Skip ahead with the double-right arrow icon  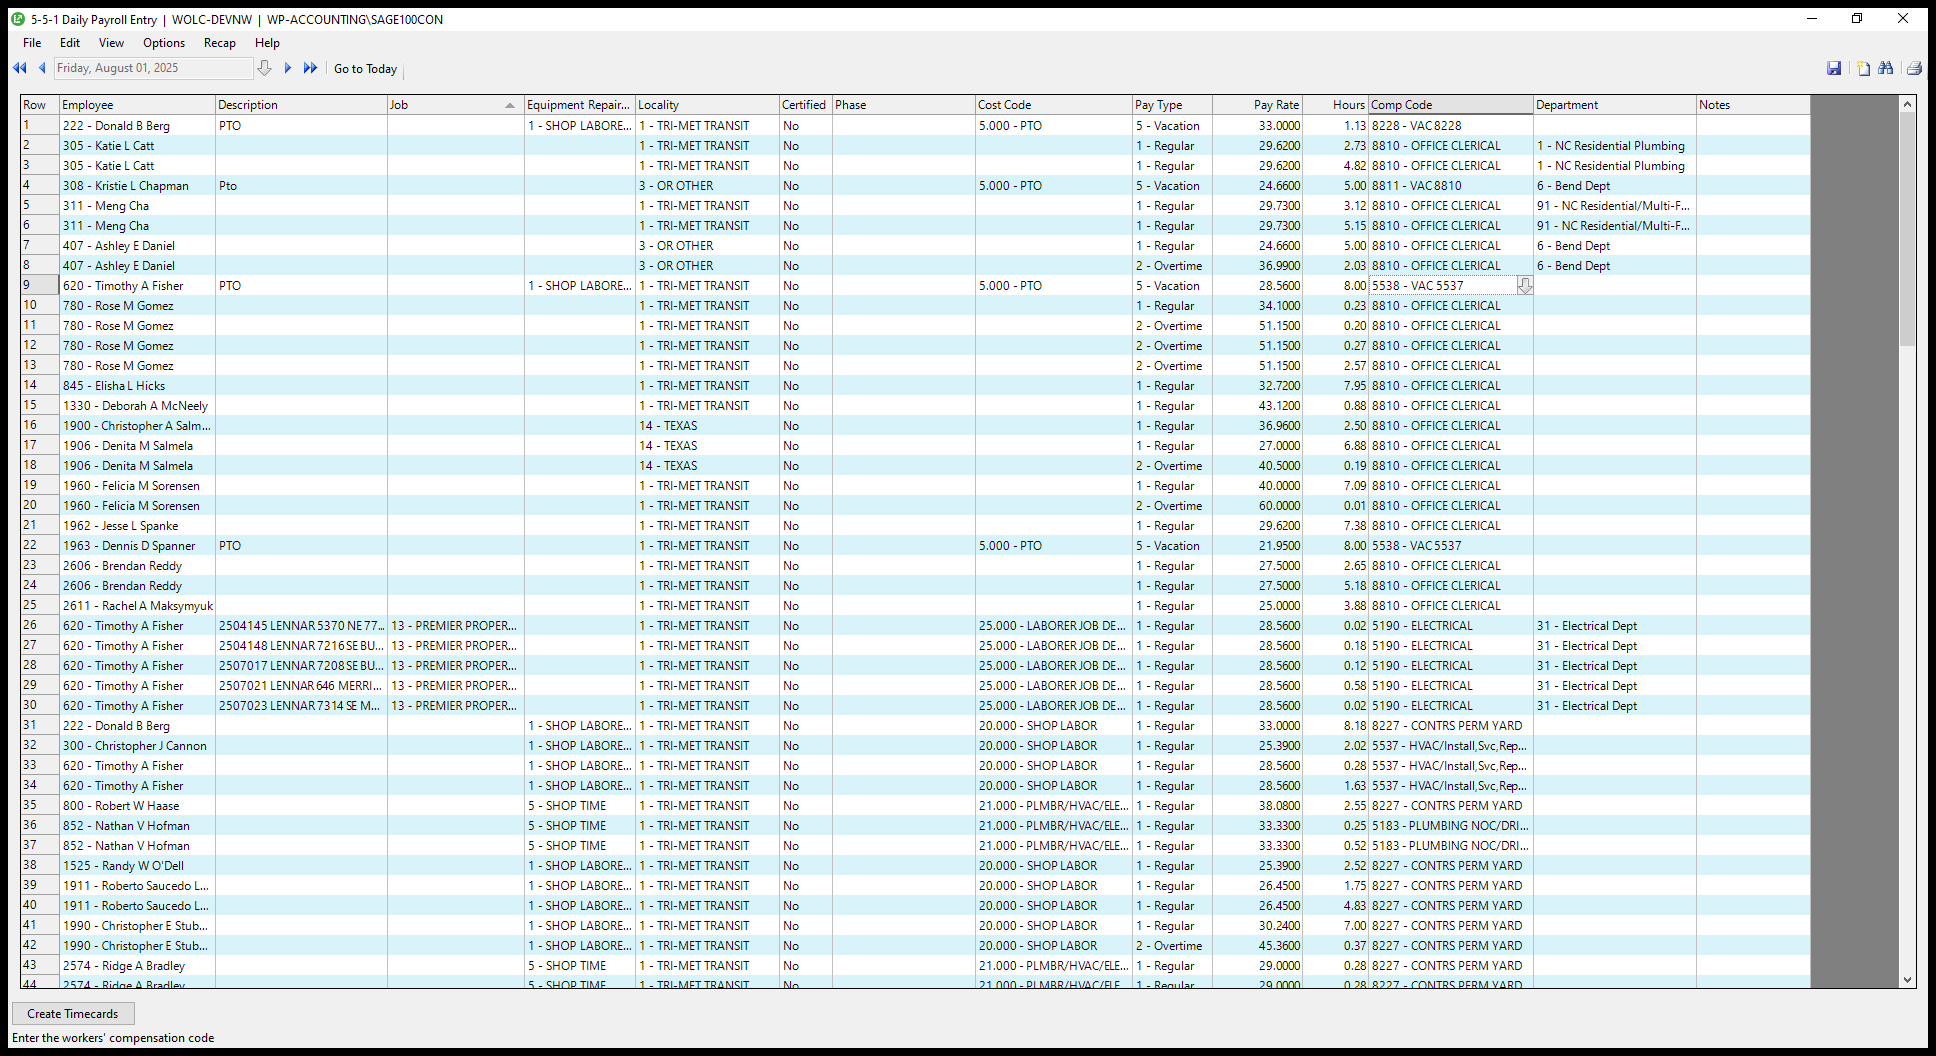pos(311,68)
